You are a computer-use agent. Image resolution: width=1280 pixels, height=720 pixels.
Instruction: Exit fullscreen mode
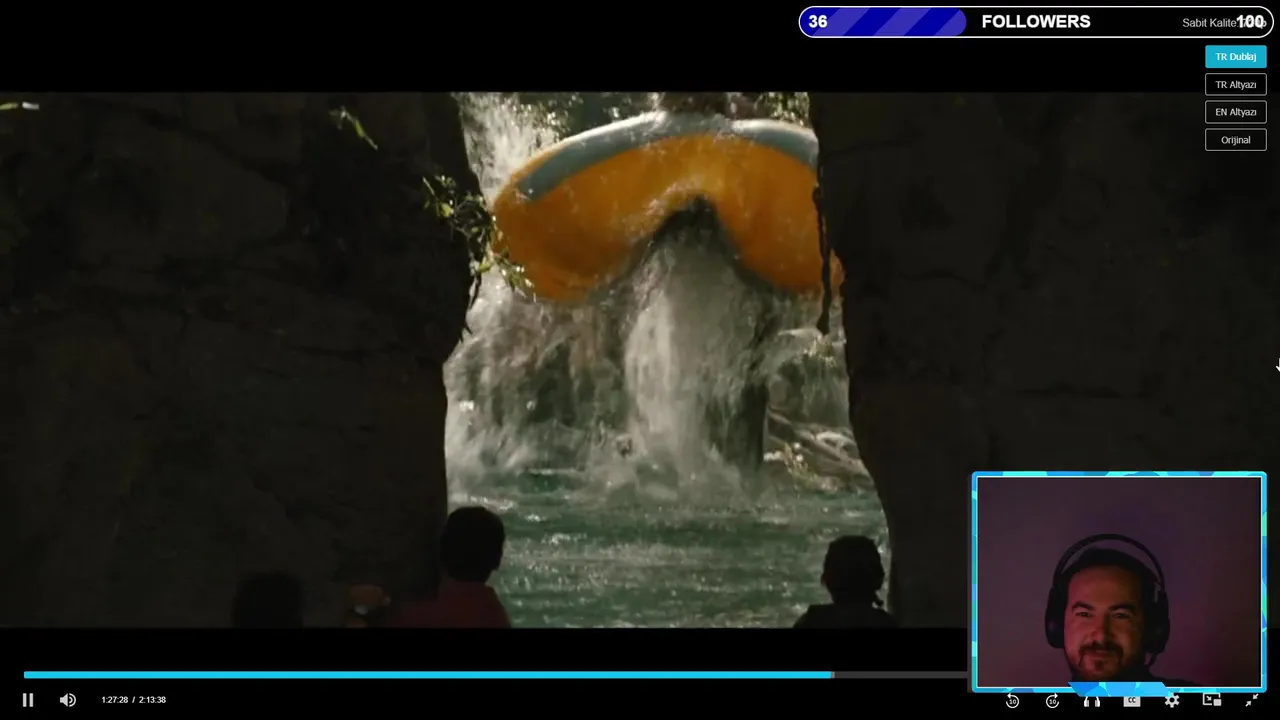[1252, 701]
